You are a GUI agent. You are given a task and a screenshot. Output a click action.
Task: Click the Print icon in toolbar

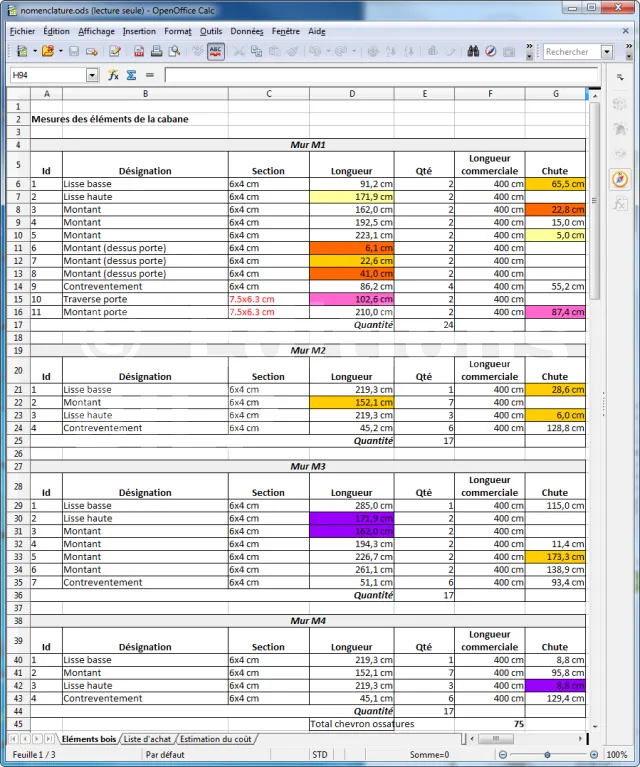point(154,51)
